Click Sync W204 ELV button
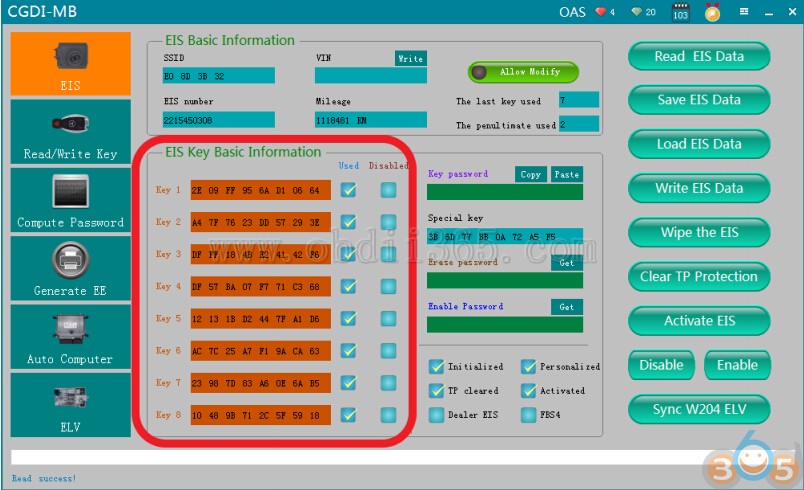804x490 pixels. point(699,409)
